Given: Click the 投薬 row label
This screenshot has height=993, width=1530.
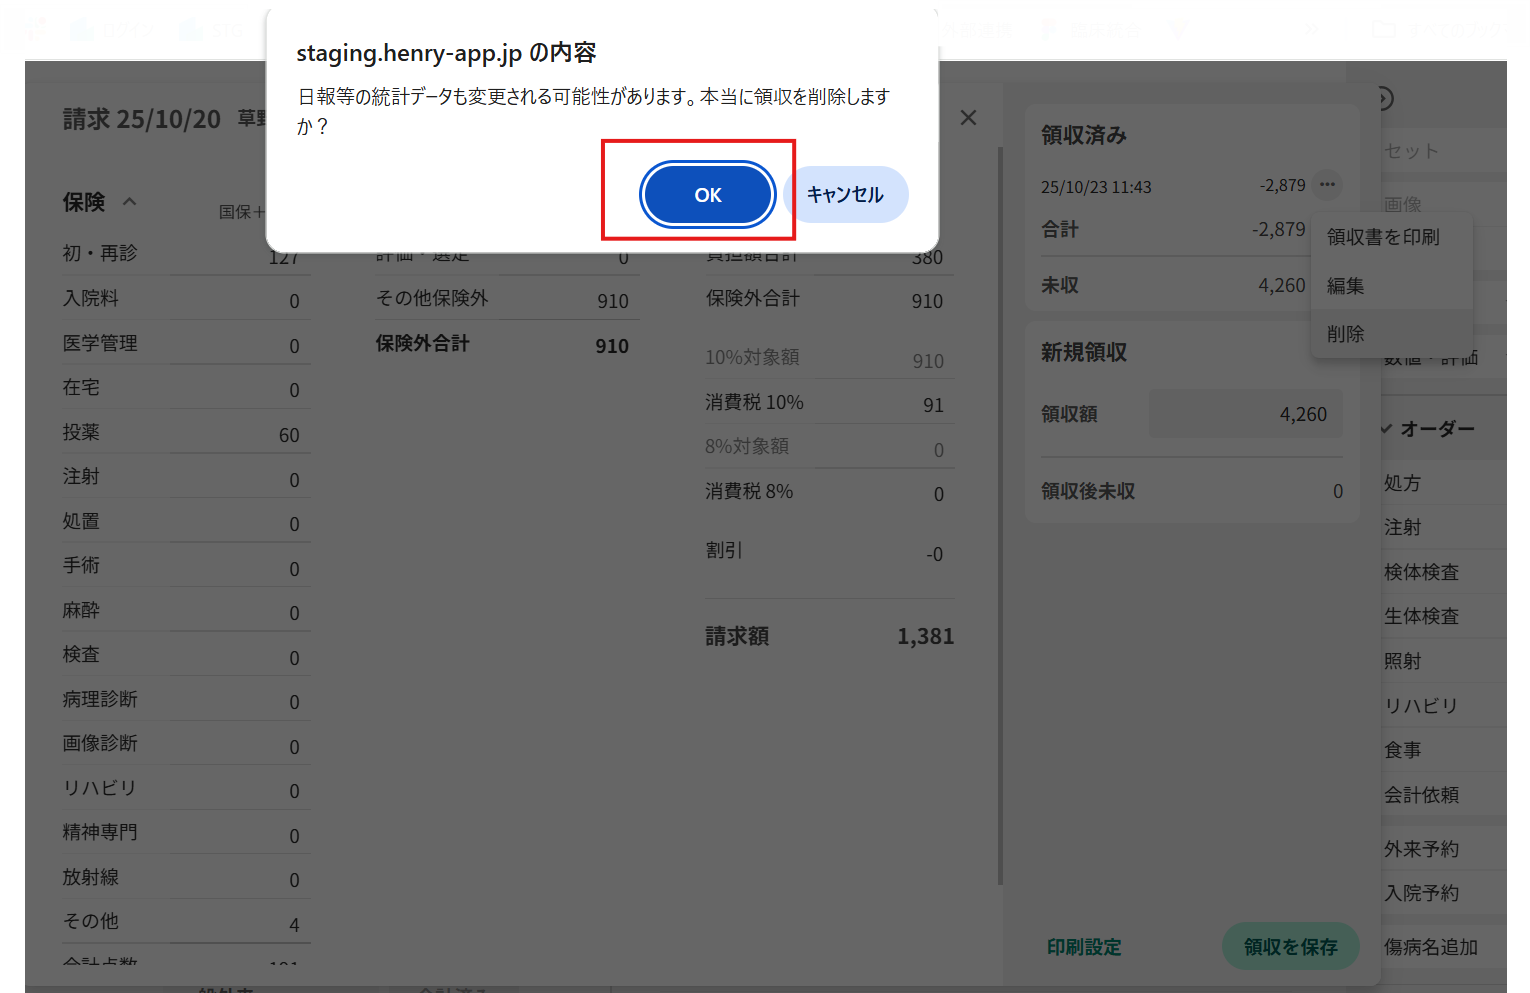Looking at the screenshot, I should pos(81,432).
